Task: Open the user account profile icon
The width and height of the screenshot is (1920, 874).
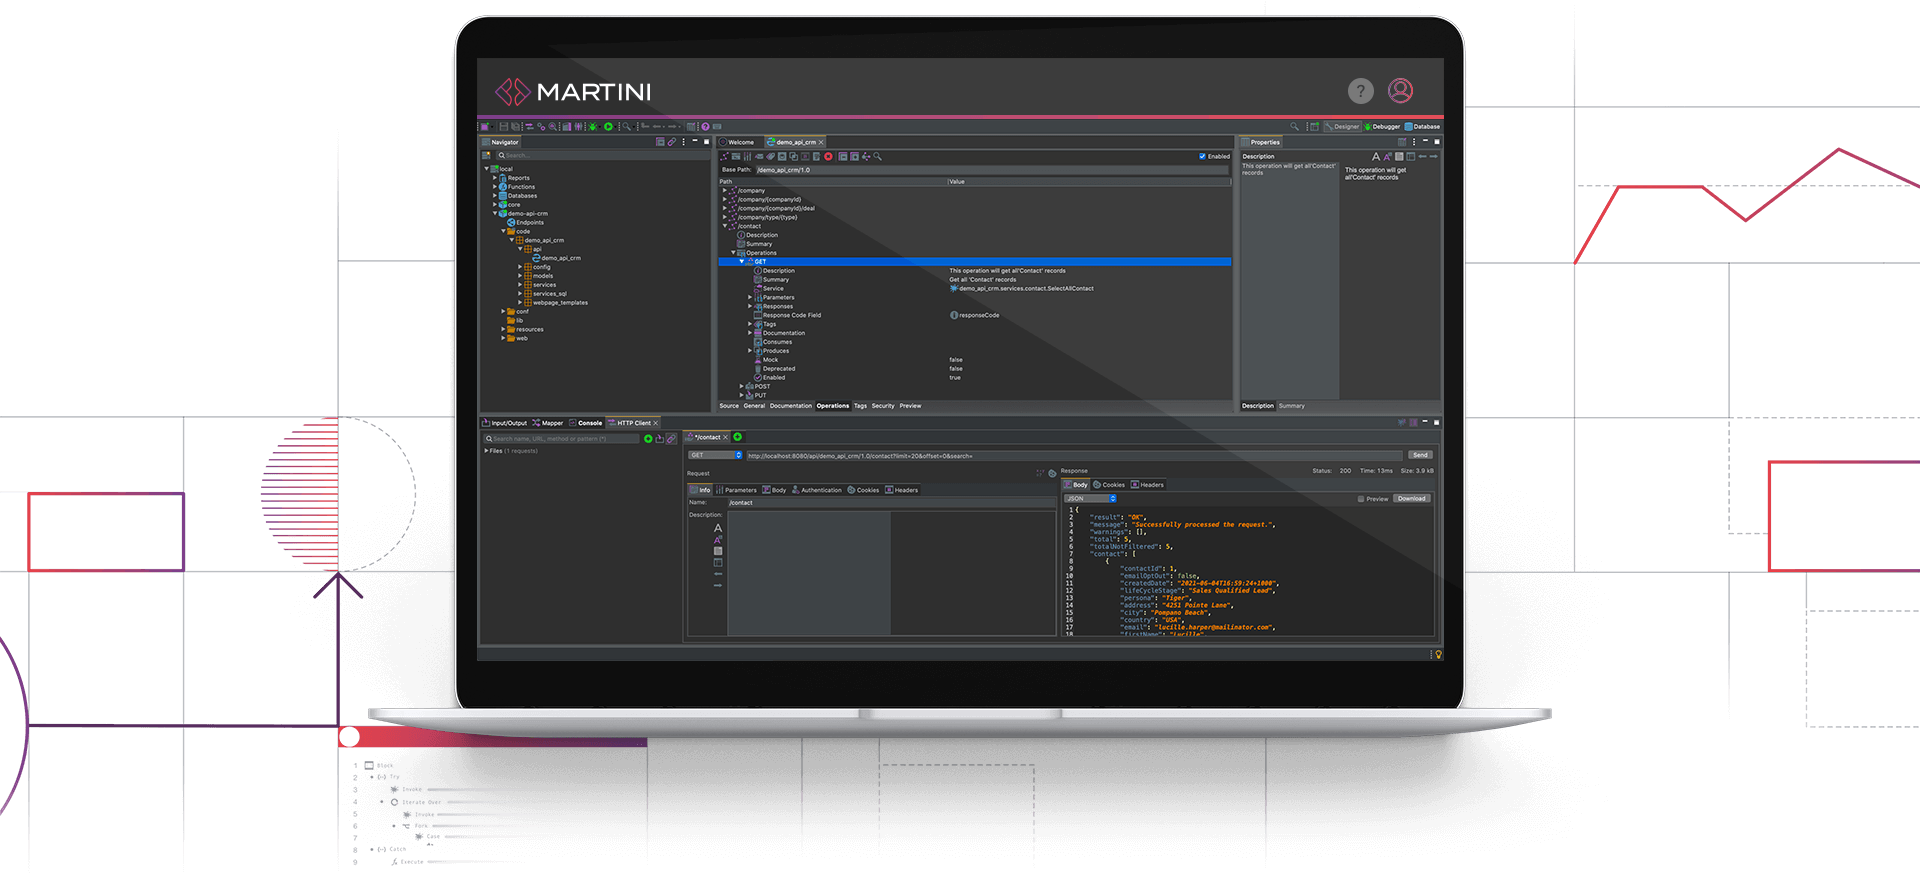Action: click(1400, 91)
